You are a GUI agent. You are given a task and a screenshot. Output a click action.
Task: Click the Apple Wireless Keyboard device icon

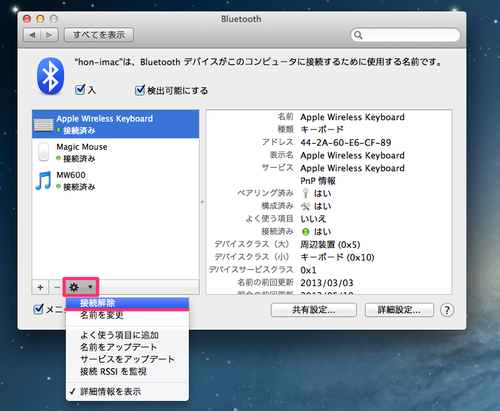[44, 125]
